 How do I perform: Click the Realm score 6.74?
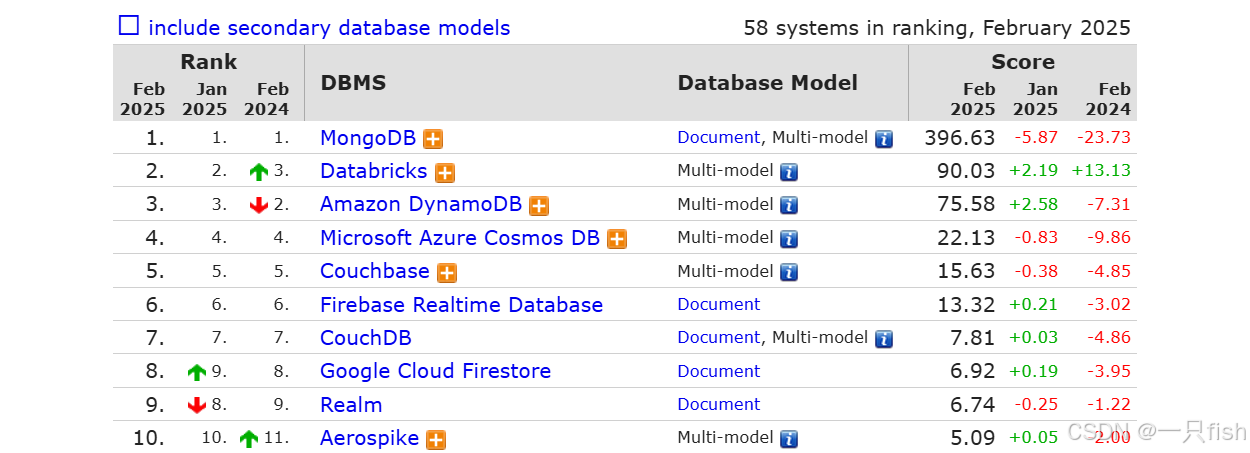972,404
